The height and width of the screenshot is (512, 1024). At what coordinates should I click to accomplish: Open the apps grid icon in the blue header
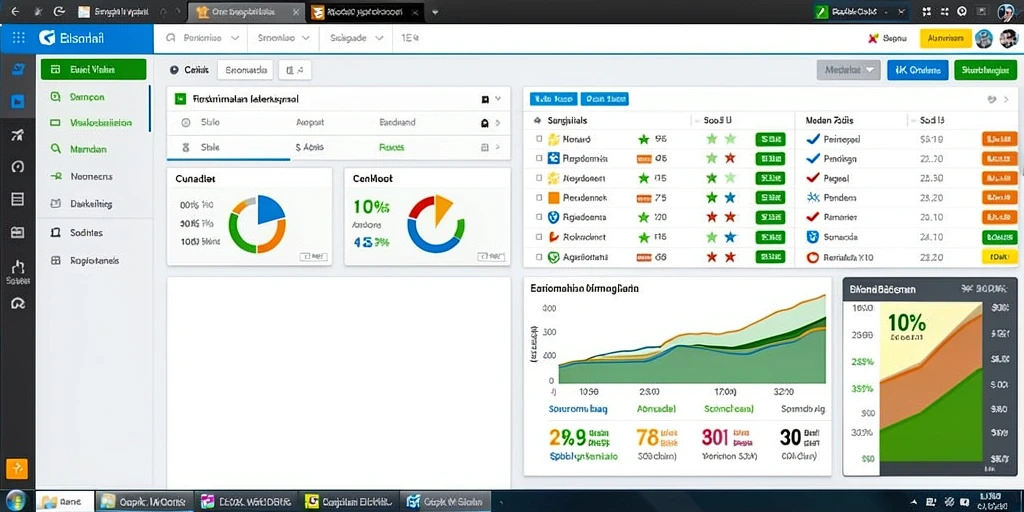(19, 38)
